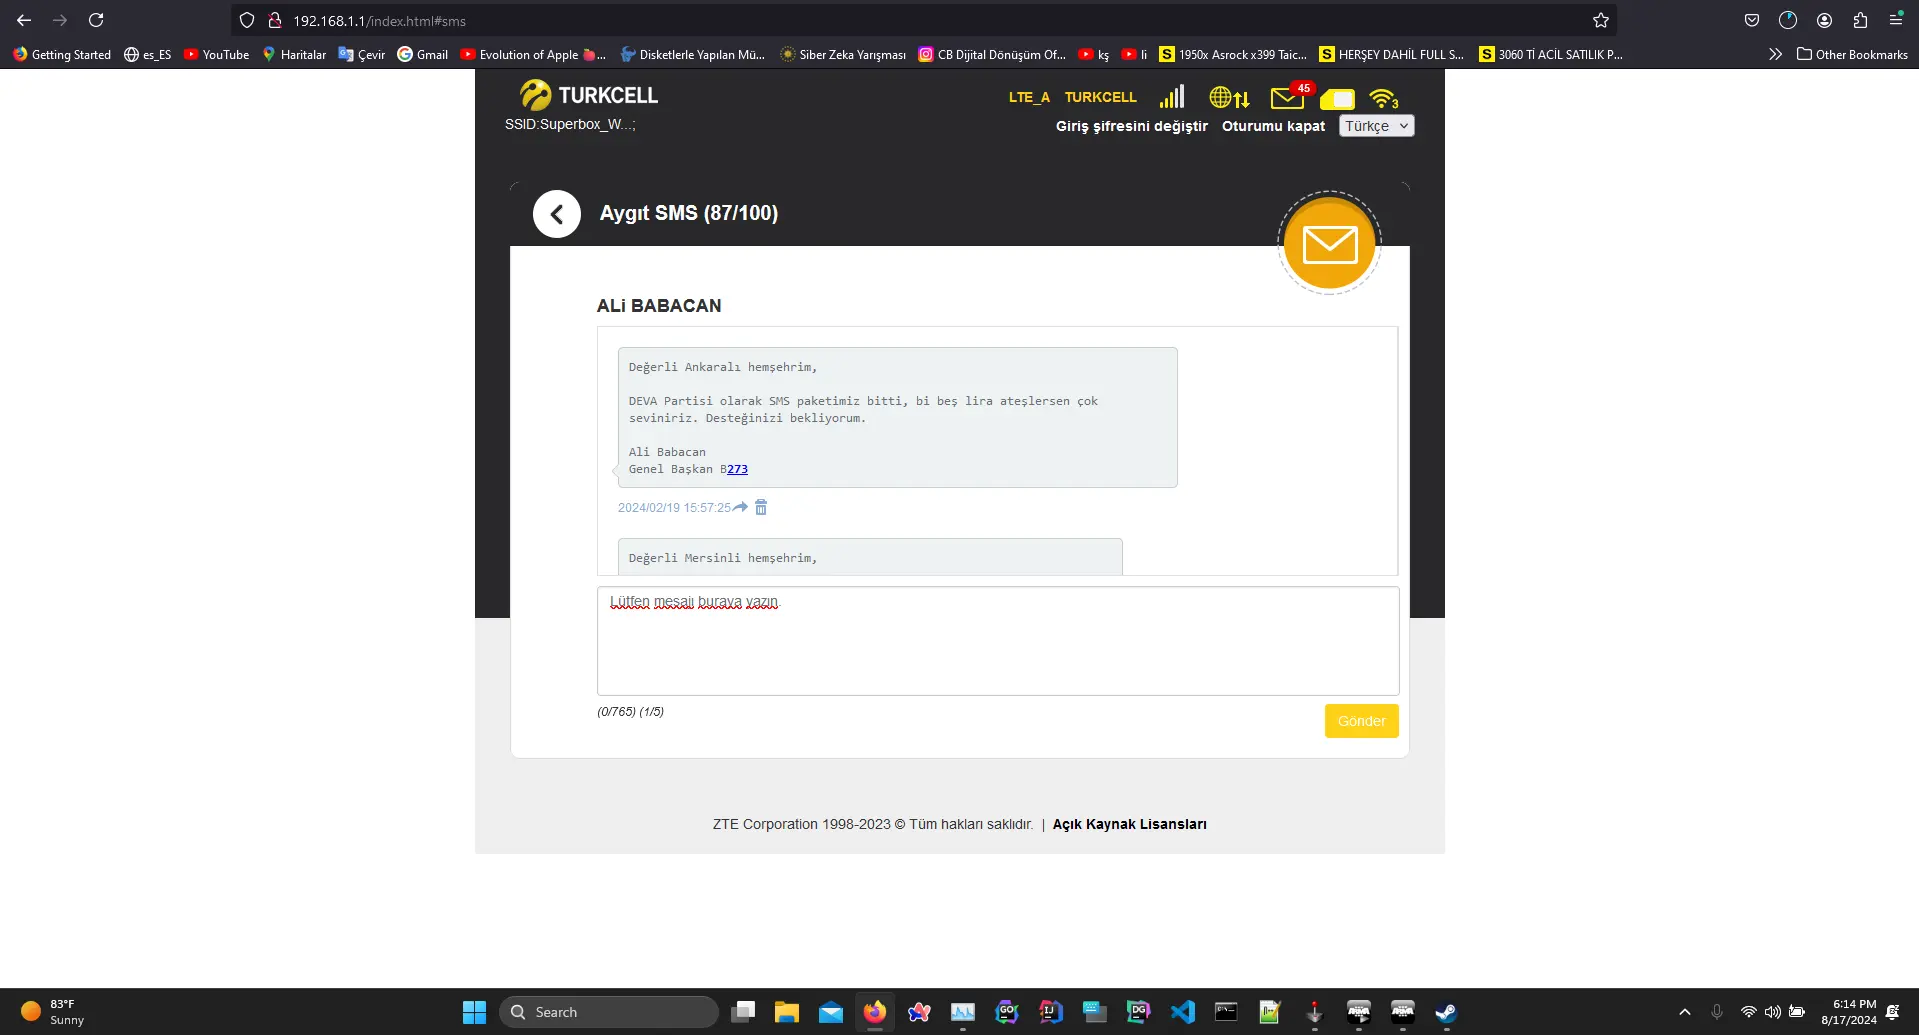Open the Wi-Fi connected devices icon
This screenshot has width=1919, height=1035.
tap(1384, 98)
